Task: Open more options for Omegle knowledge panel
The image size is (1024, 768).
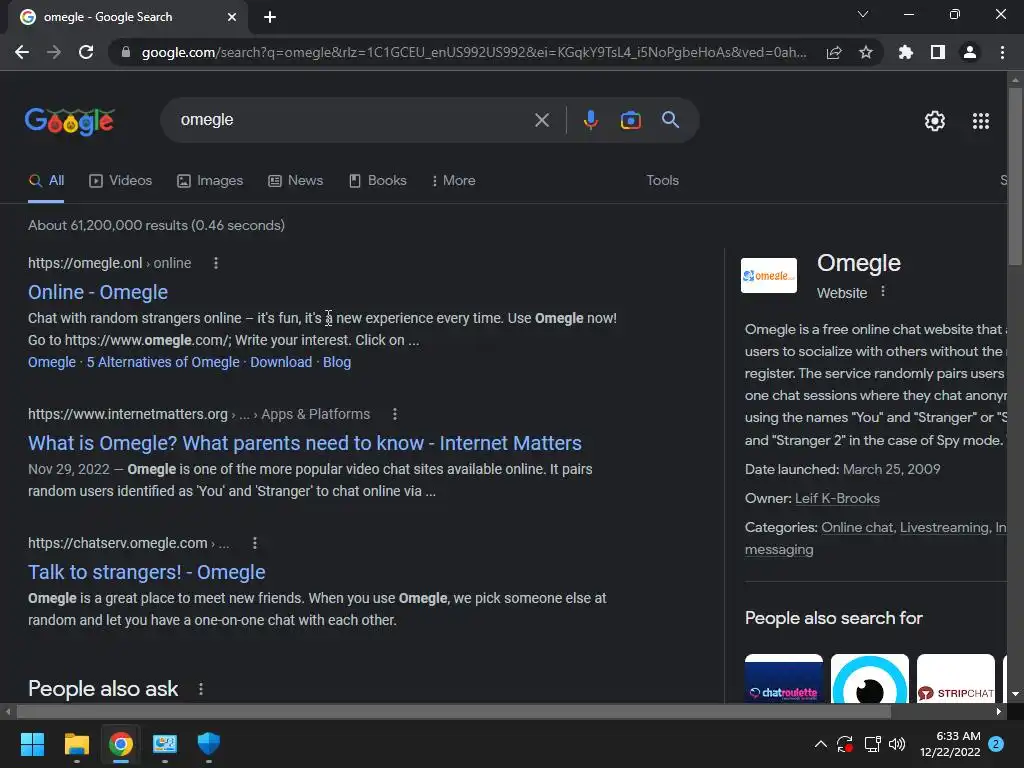Action: 883,291
